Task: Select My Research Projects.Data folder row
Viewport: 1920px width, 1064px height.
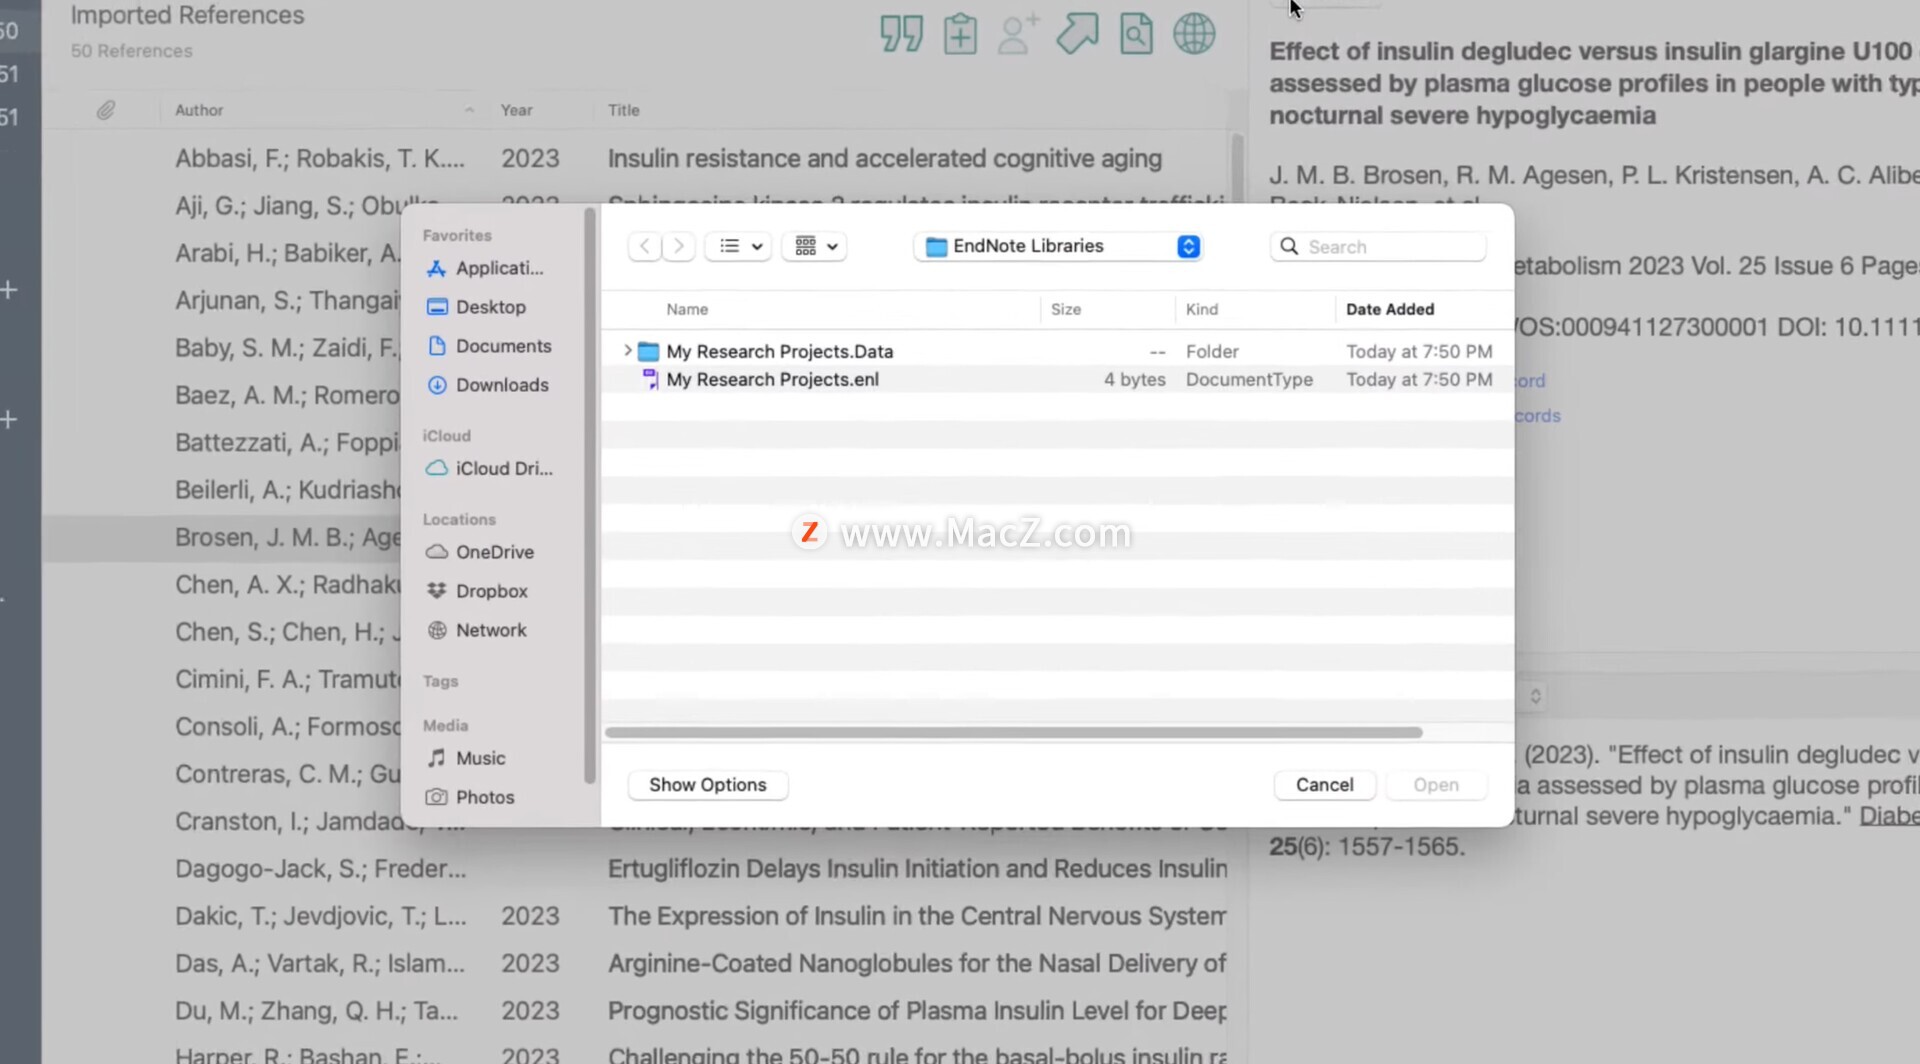Action: [x=1057, y=351]
